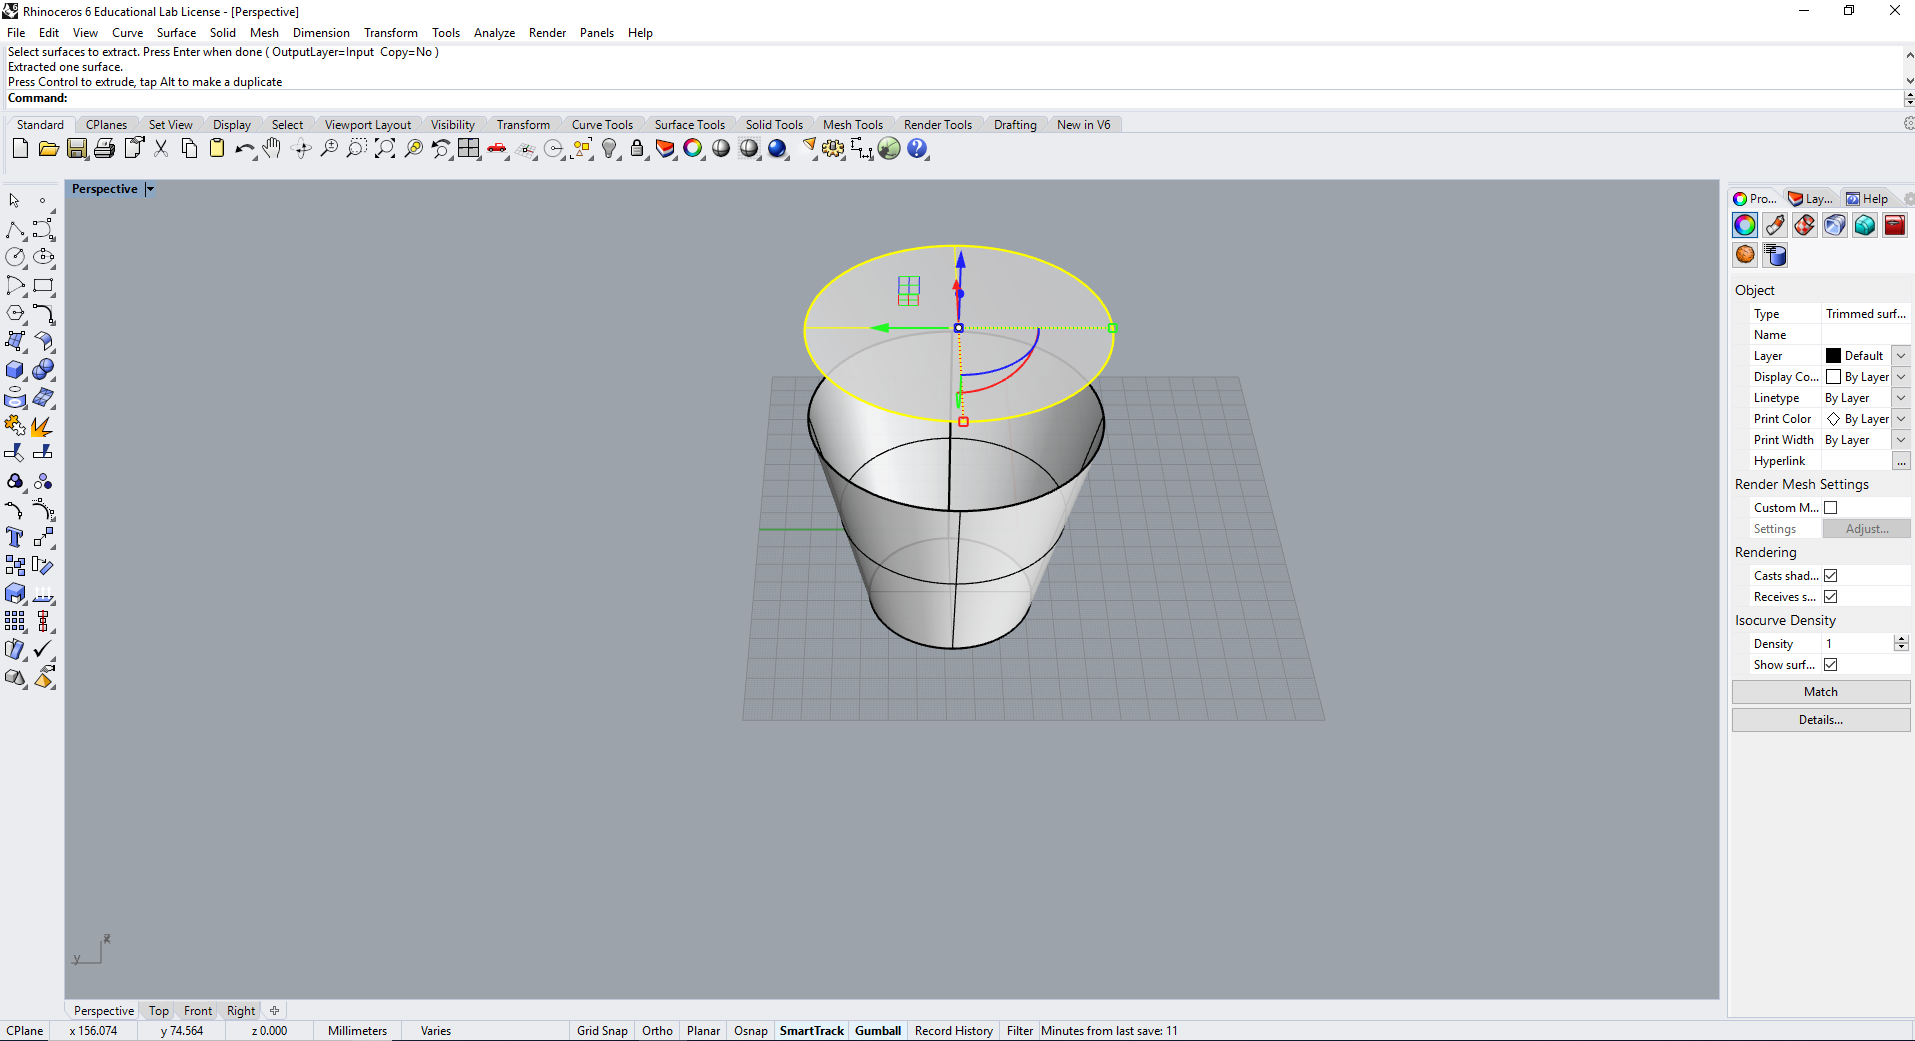1915x1041 pixels.
Task: Click the Details... button
Action: coord(1820,720)
